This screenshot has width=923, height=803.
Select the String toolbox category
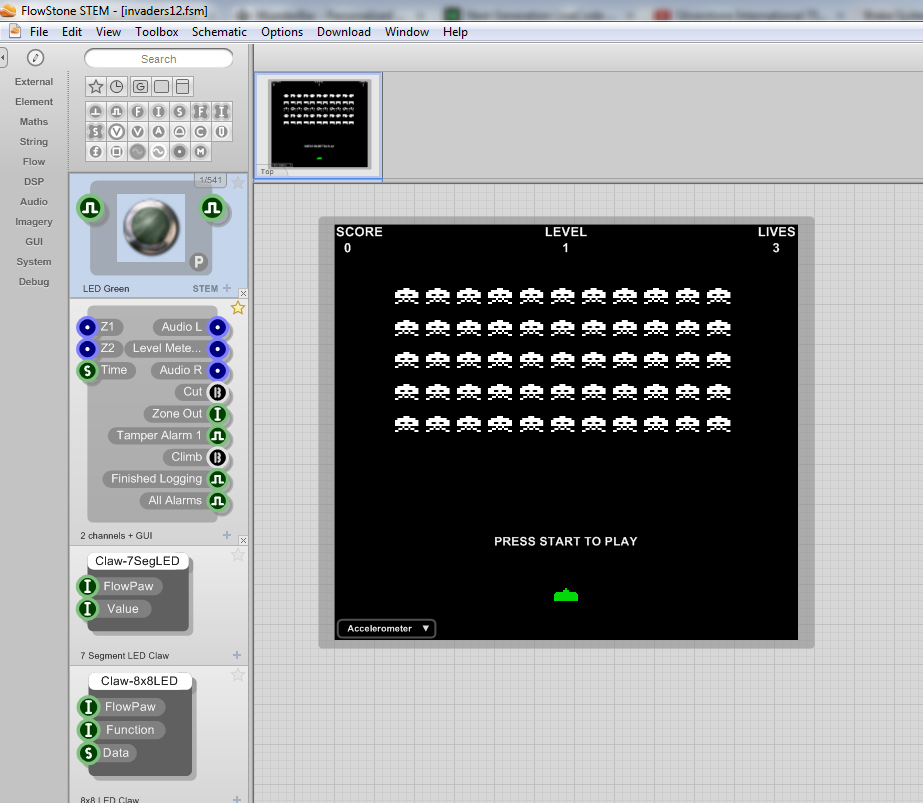click(x=34, y=142)
